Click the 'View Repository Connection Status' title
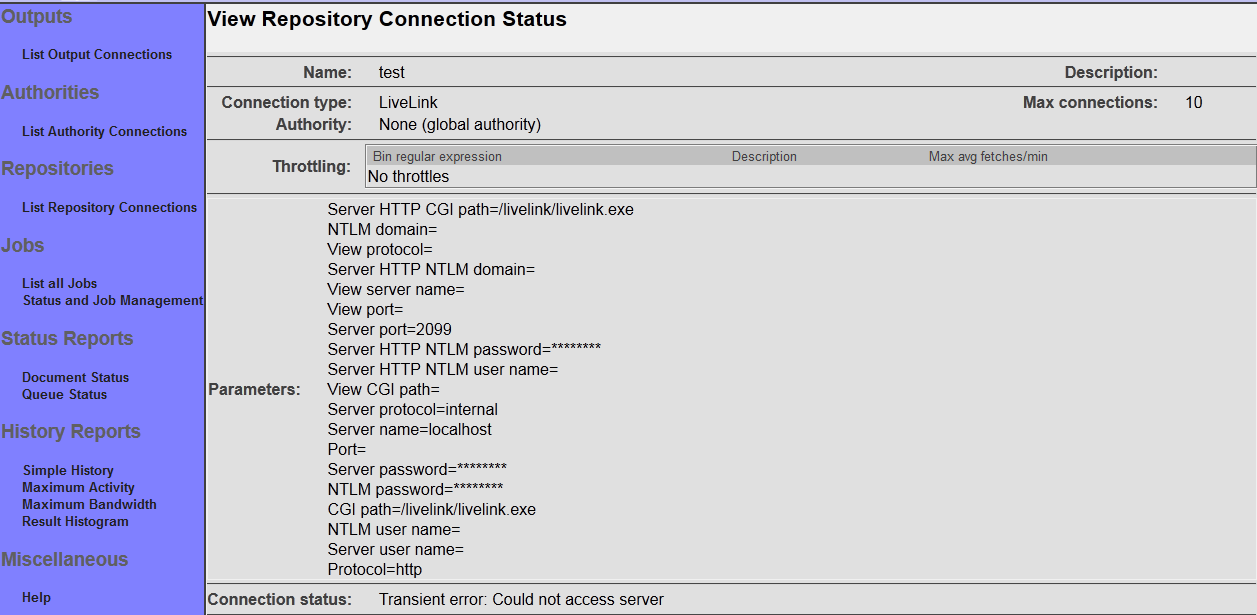1257x615 pixels. (x=387, y=20)
